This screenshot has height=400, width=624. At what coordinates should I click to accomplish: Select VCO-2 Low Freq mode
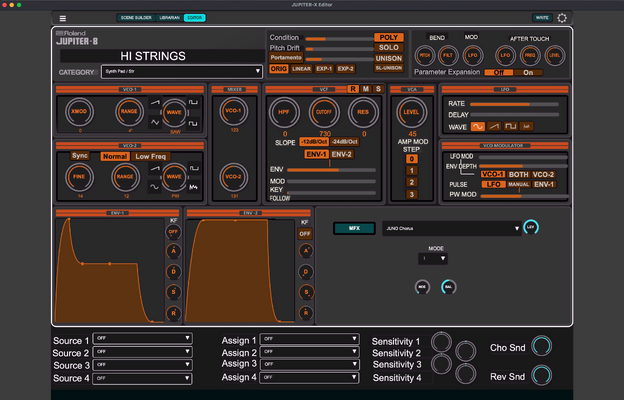(150, 156)
